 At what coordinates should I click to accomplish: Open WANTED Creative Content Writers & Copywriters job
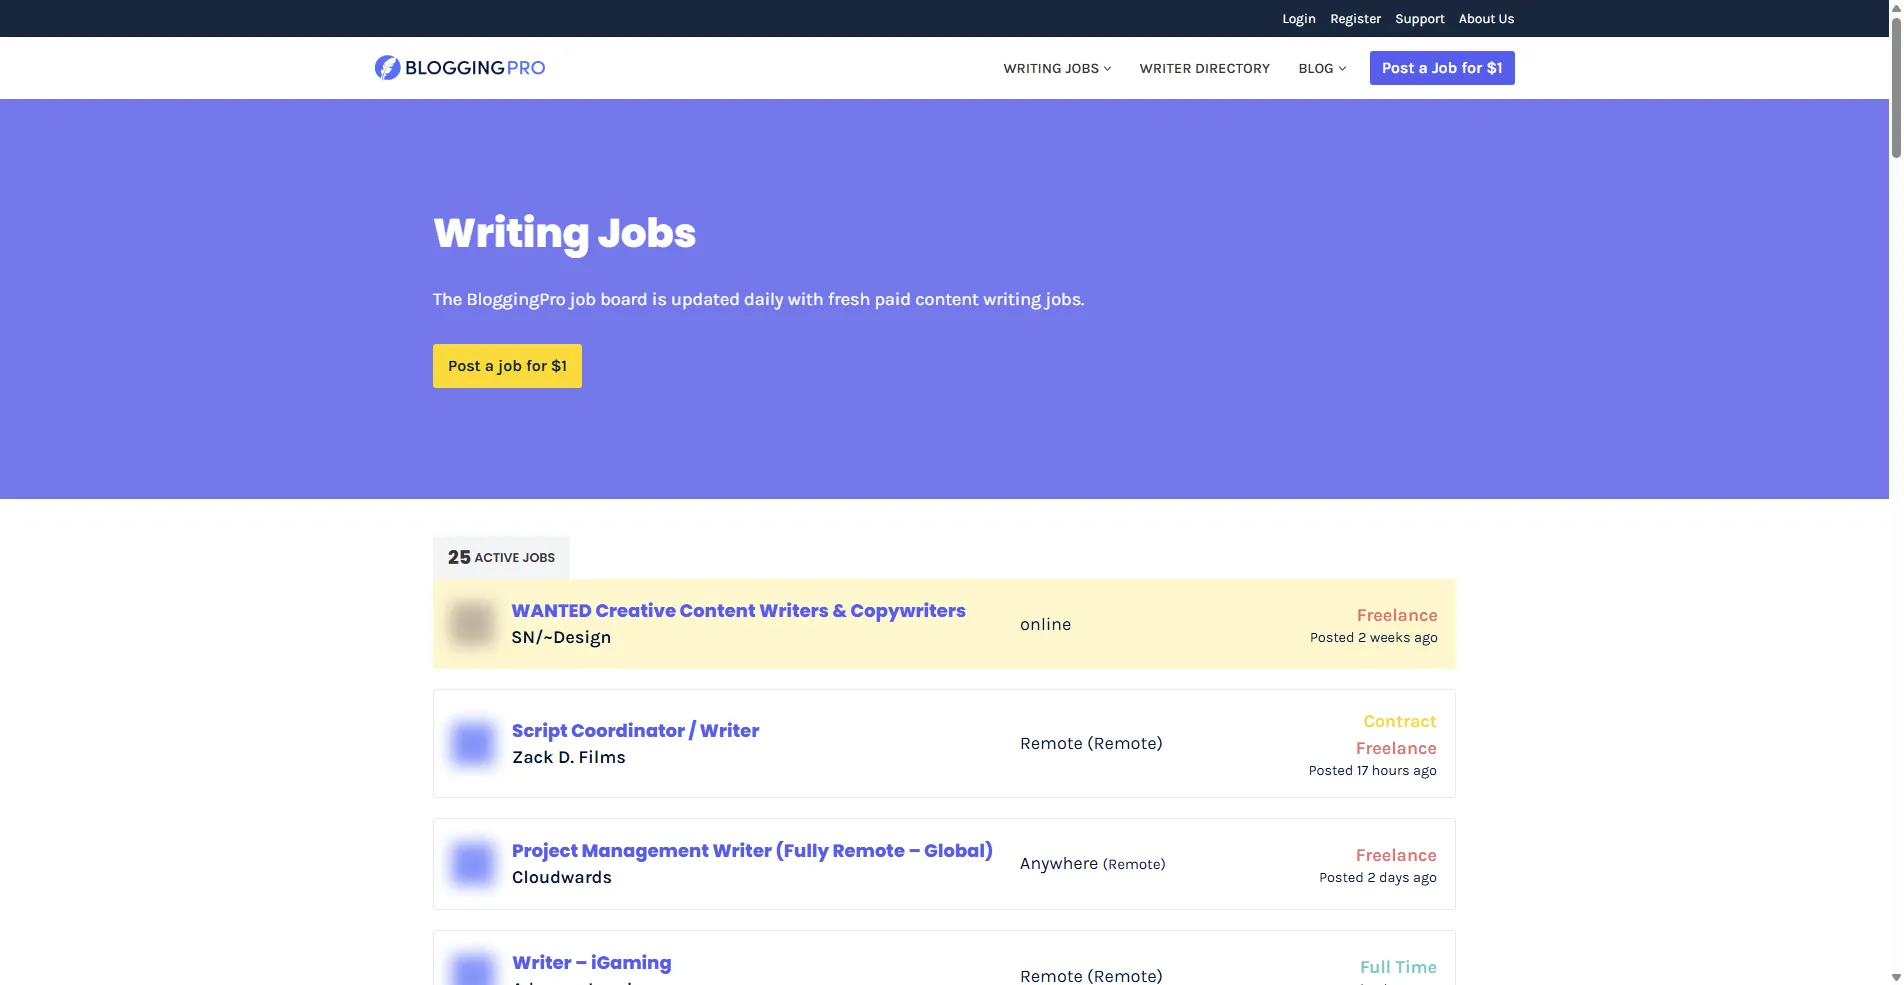[738, 610]
